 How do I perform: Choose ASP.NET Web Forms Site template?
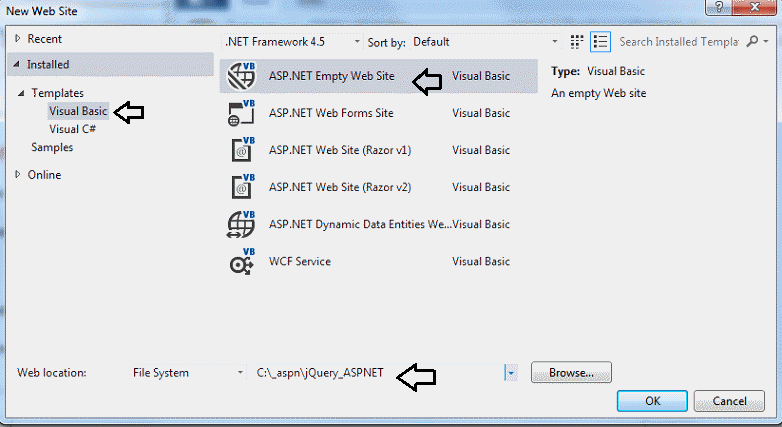coord(379,113)
